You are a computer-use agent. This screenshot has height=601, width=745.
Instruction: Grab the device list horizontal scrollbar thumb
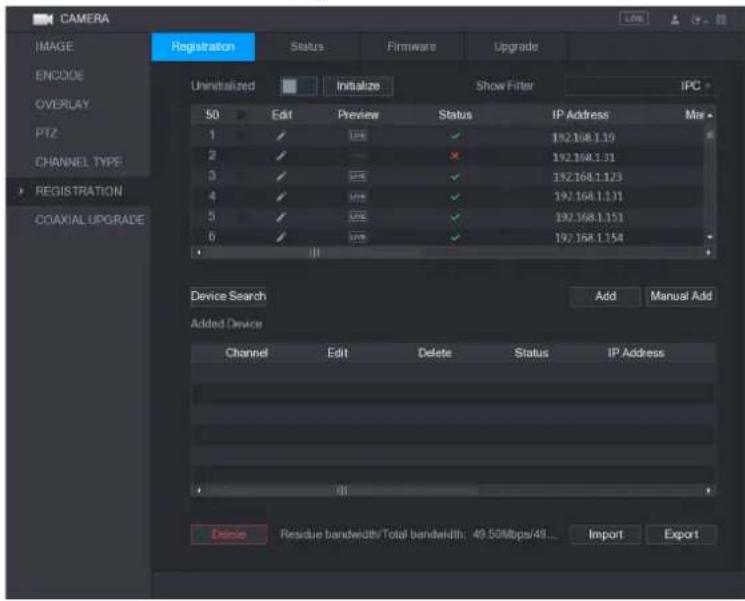[x=315, y=253]
